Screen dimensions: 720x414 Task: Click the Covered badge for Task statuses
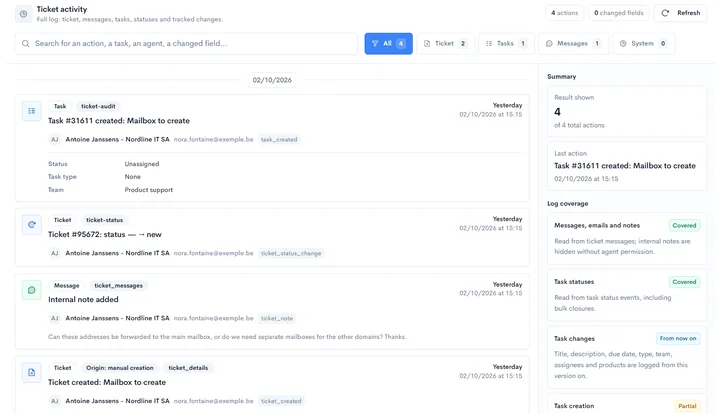point(684,282)
